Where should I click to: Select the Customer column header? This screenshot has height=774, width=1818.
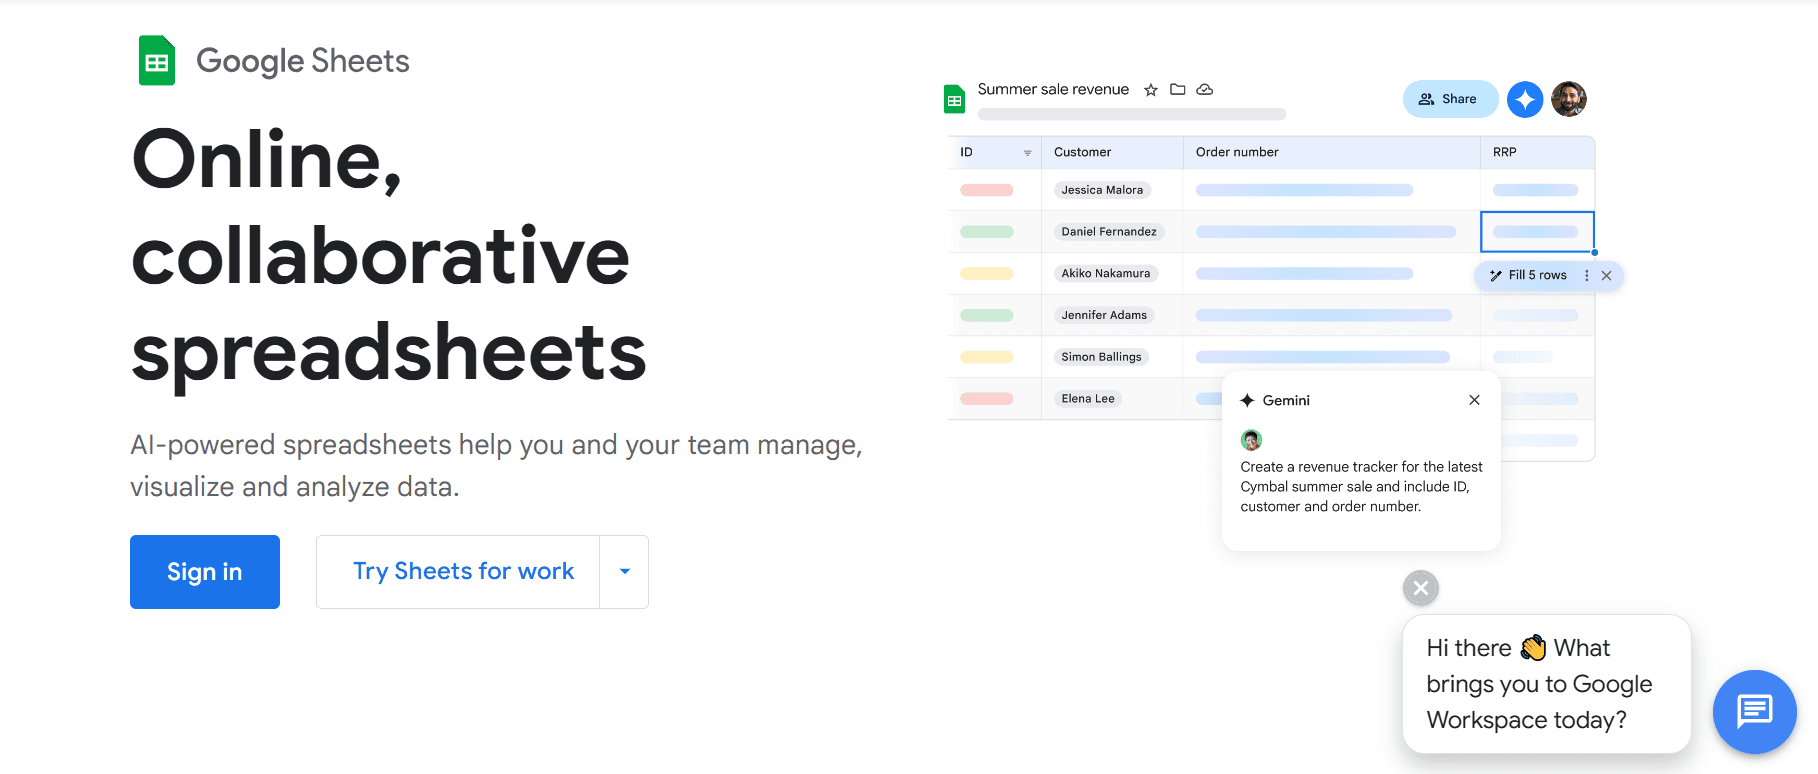1112,152
